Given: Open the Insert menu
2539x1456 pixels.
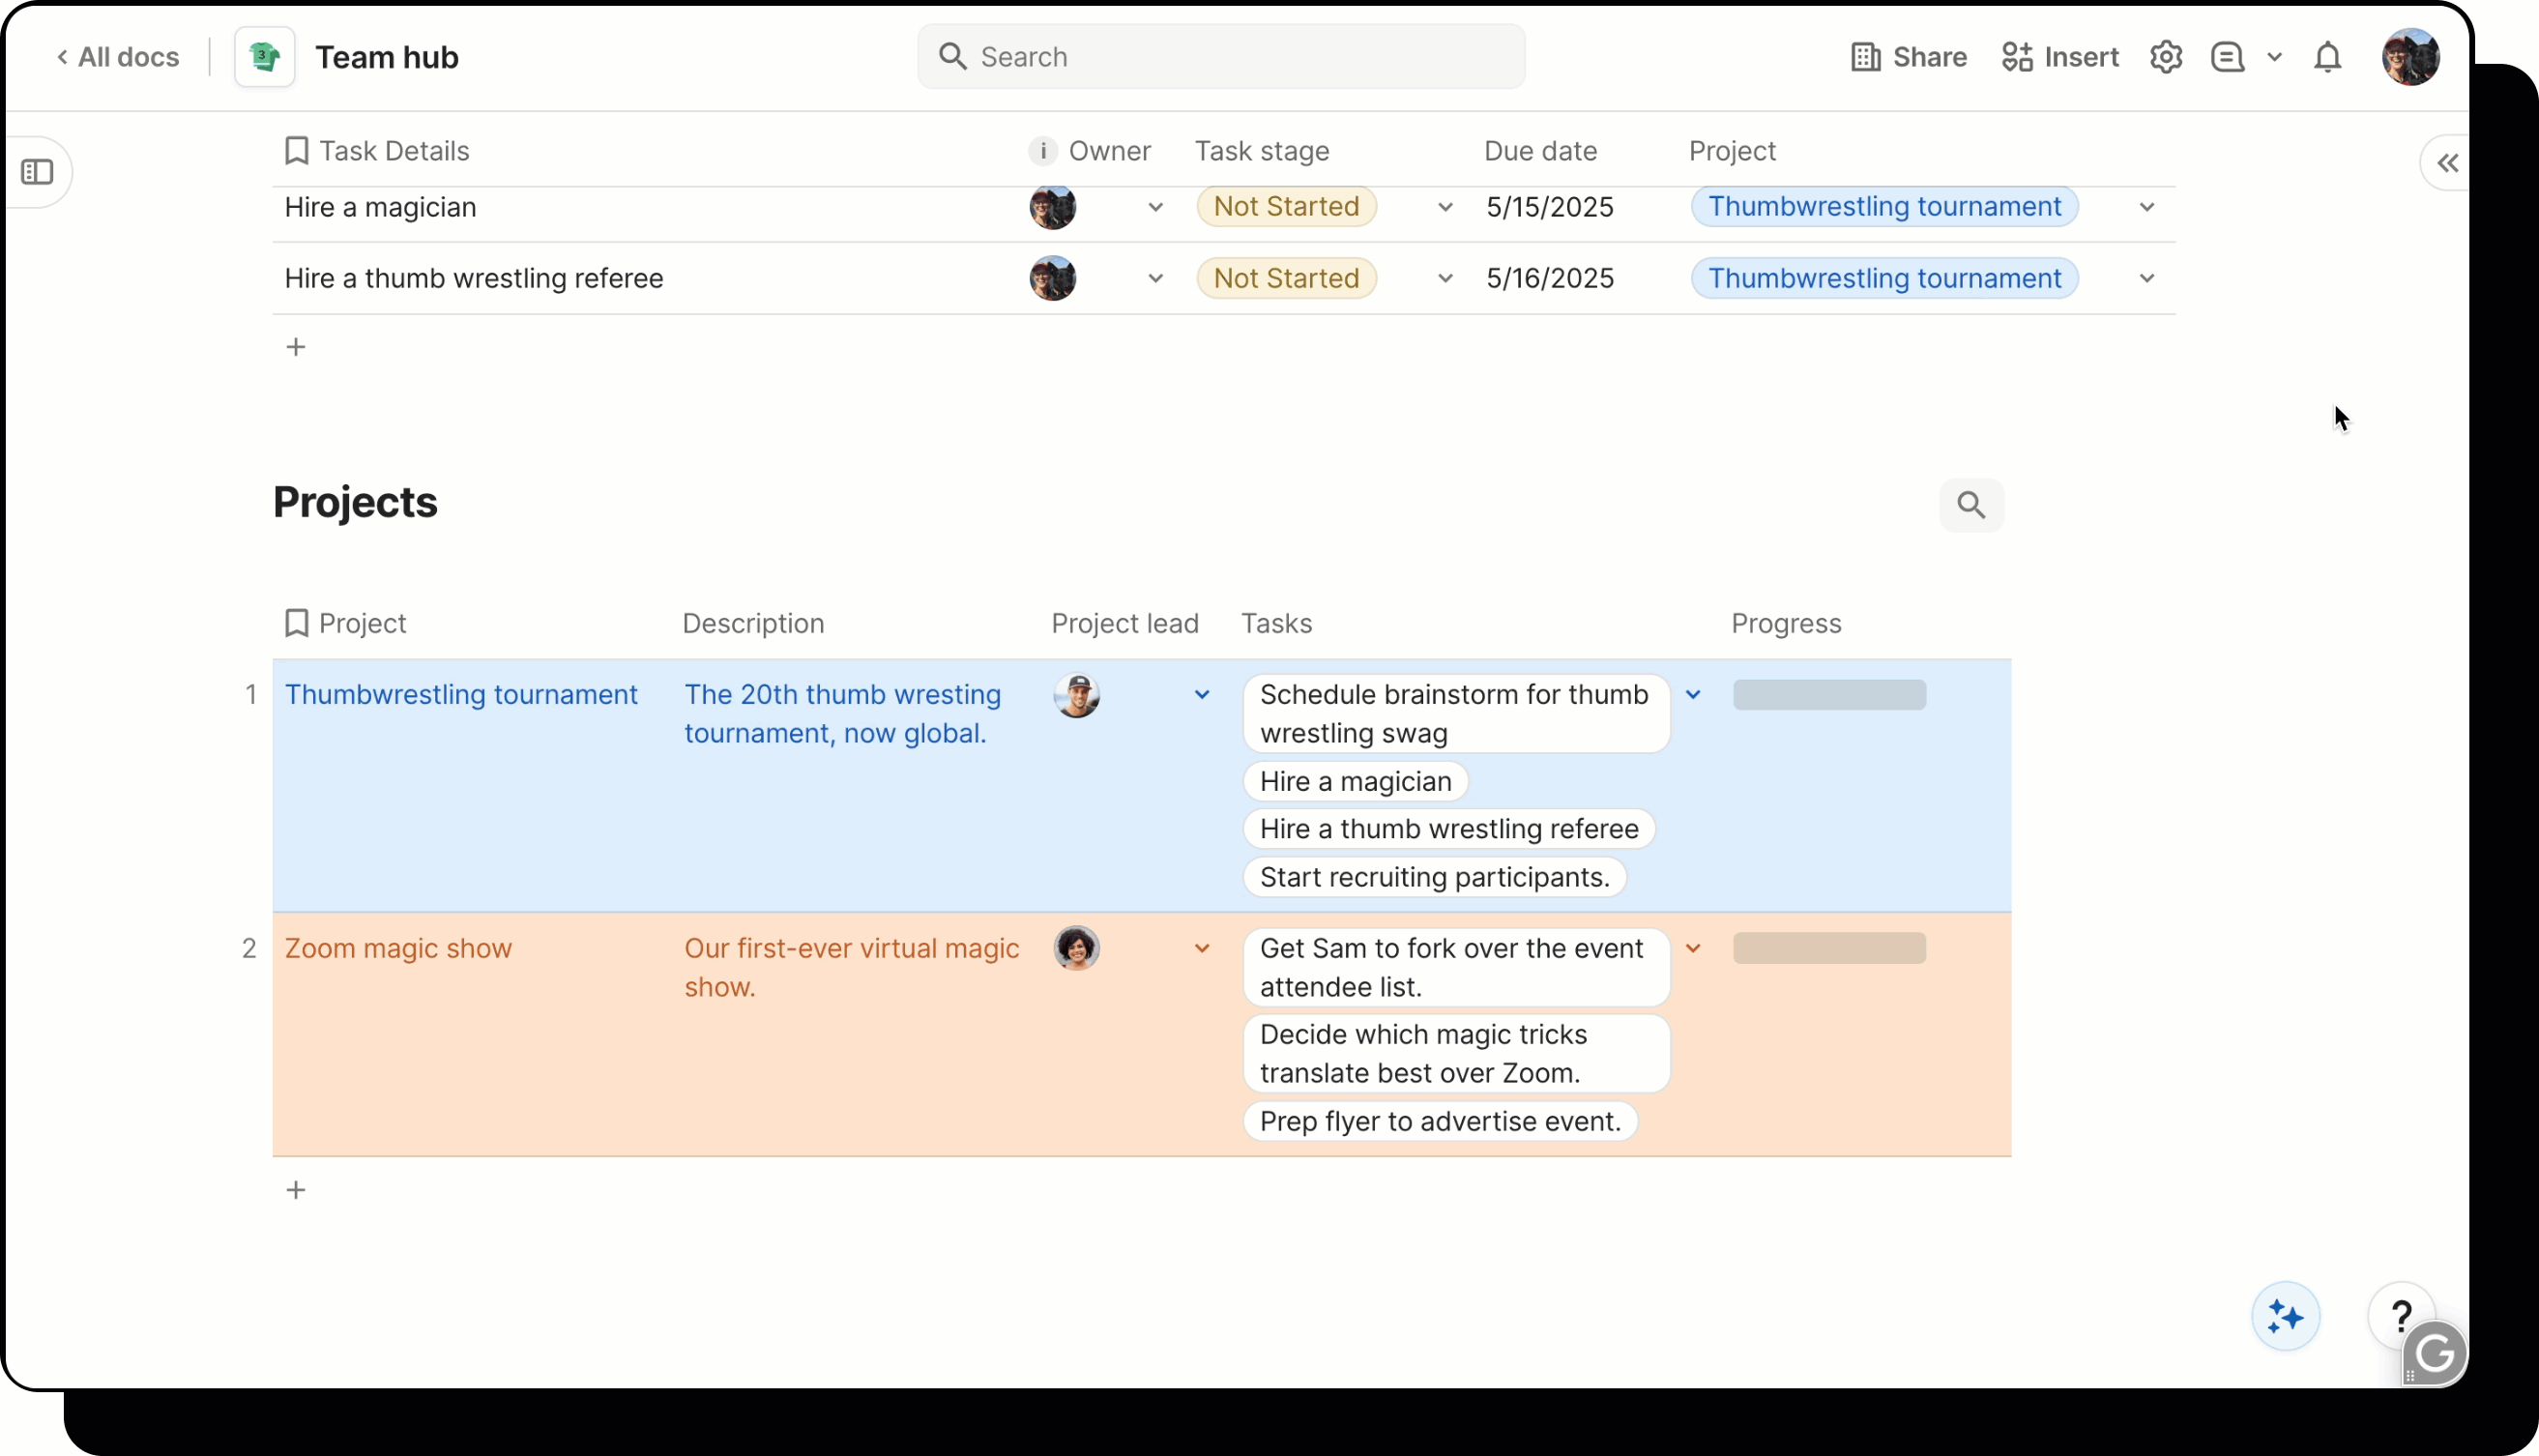Looking at the screenshot, I should tap(2060, 57).
